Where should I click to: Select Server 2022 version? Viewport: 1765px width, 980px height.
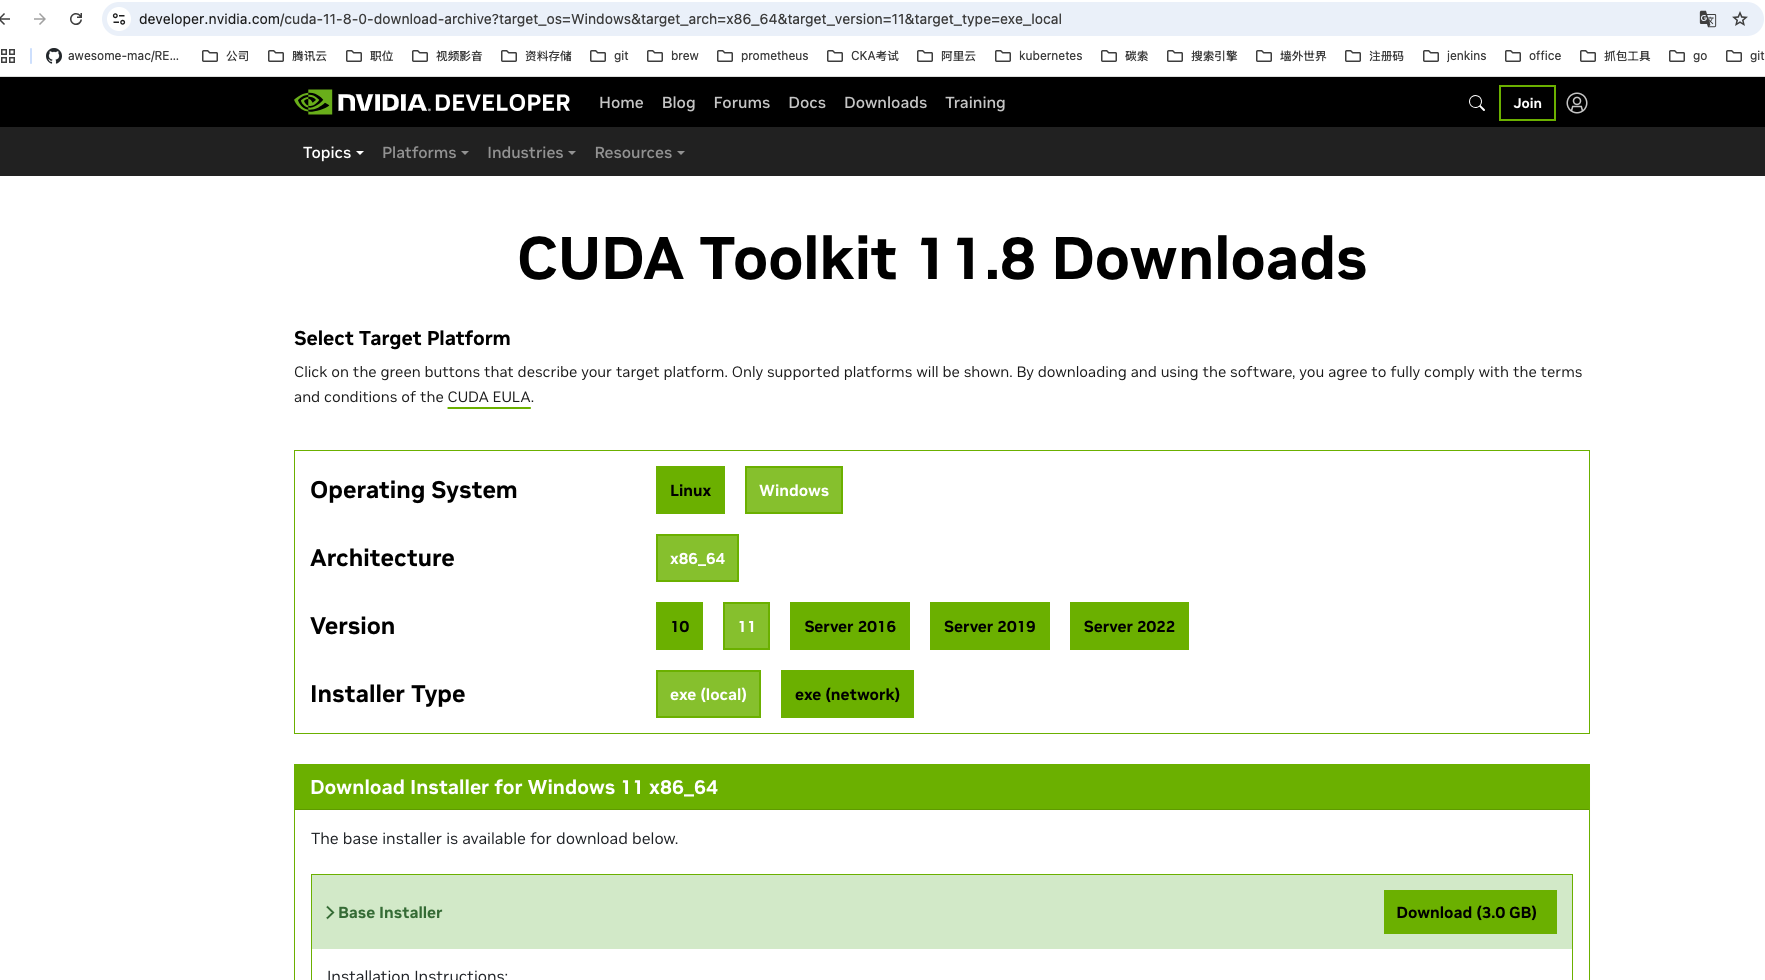(x=1129, y=626)
